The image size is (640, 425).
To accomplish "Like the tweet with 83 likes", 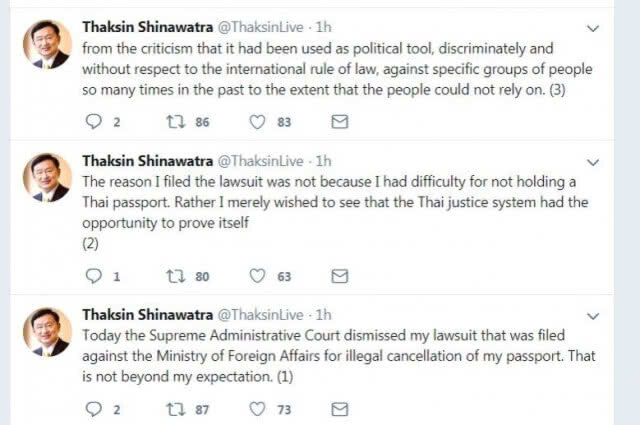I will coord(257,122).
